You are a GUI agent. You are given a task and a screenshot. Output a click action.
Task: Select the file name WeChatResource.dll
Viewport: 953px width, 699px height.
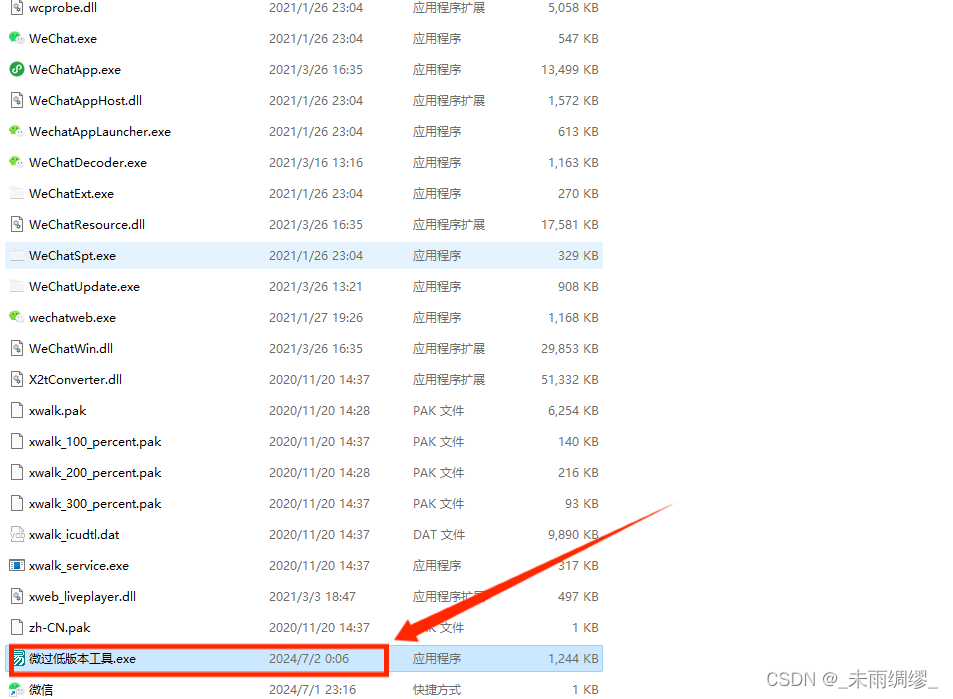[x=87, y=224]
